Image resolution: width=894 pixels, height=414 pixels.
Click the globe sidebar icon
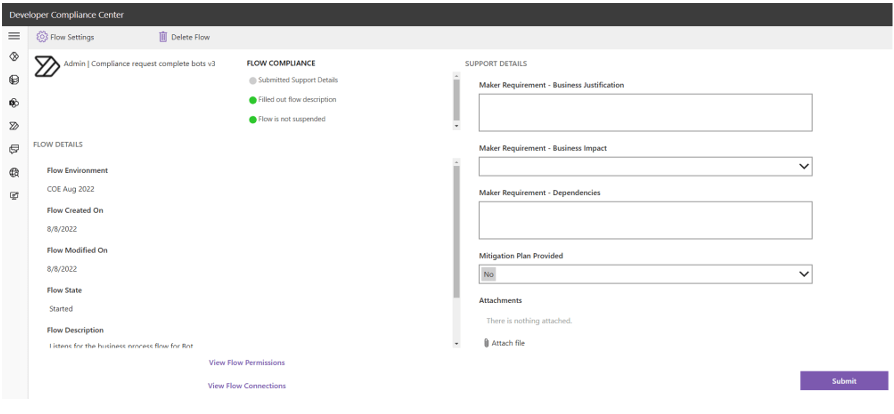click(14, 172)
